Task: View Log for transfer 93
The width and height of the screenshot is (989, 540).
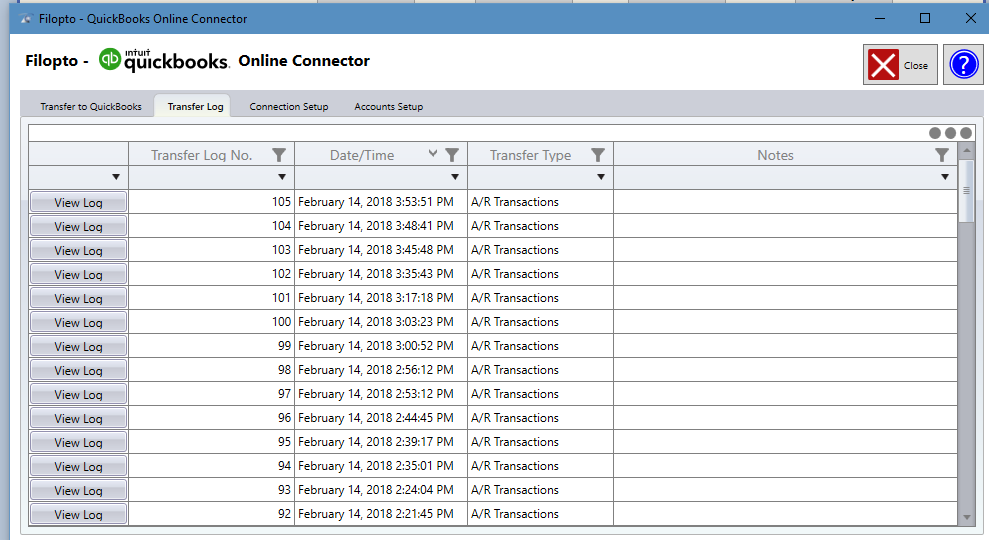Action: coord(78,490)
